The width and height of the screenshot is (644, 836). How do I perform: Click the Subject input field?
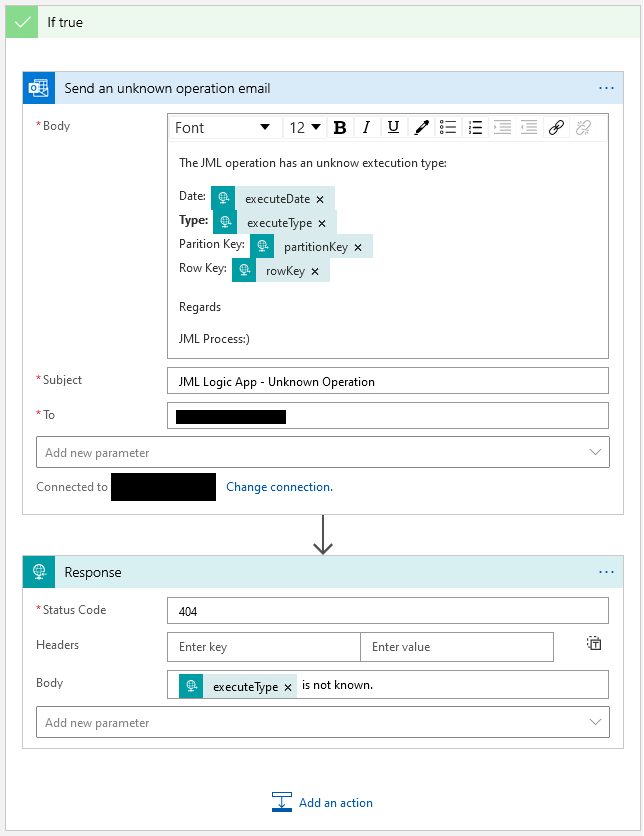(x=387, y=381)
